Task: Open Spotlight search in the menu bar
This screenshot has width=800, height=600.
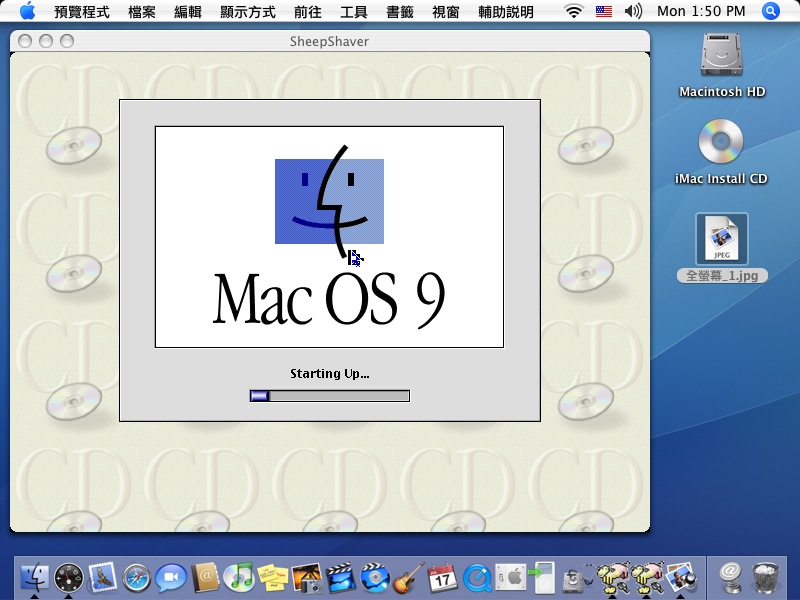Action: (x=770, y=11)
